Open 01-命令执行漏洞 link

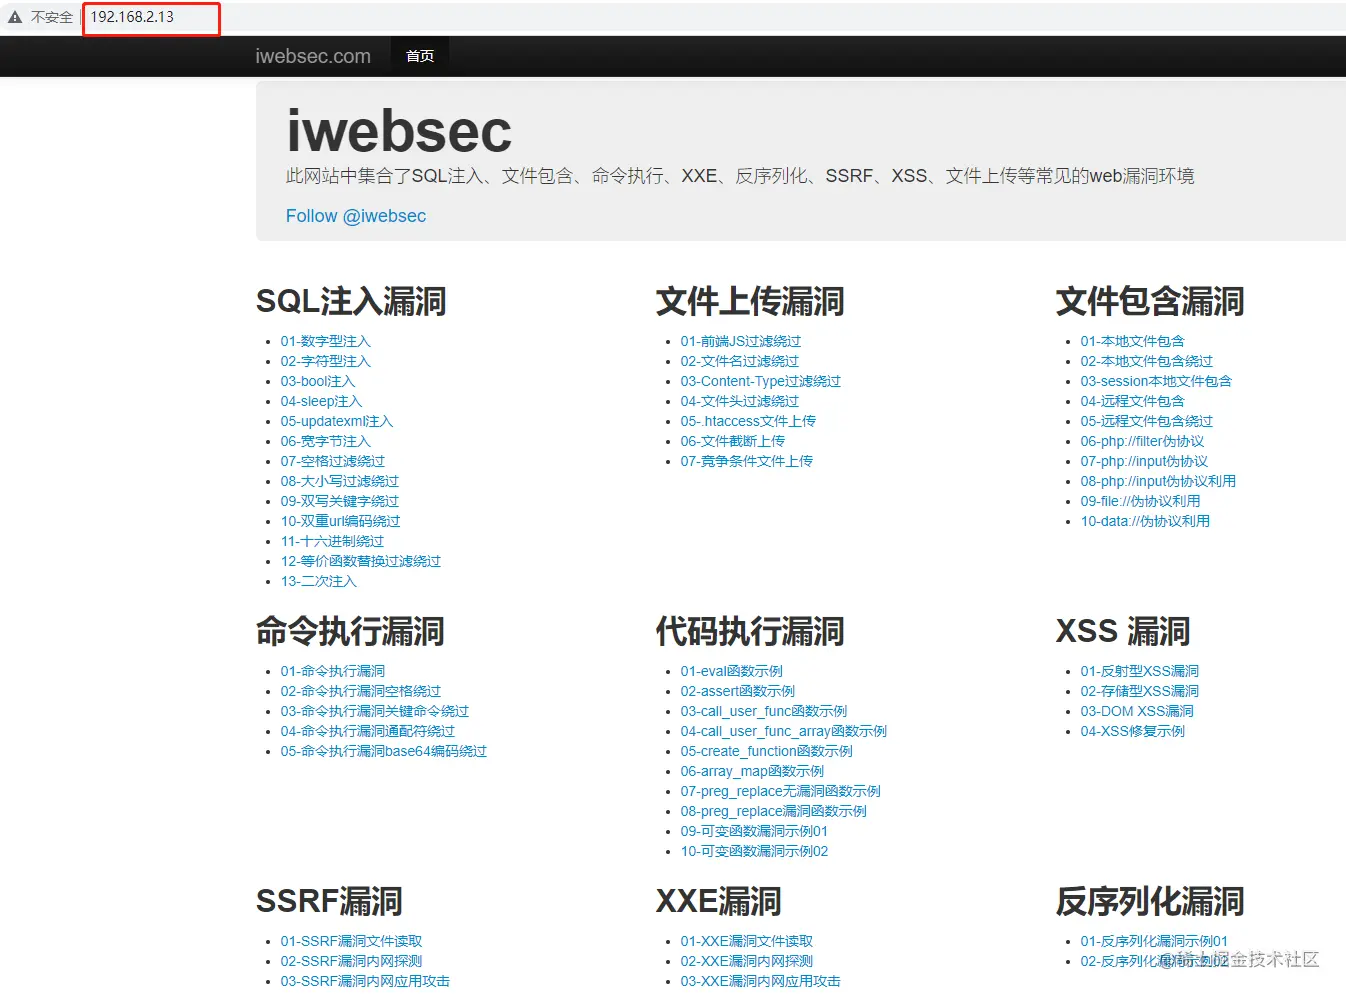tap(333, 671)
